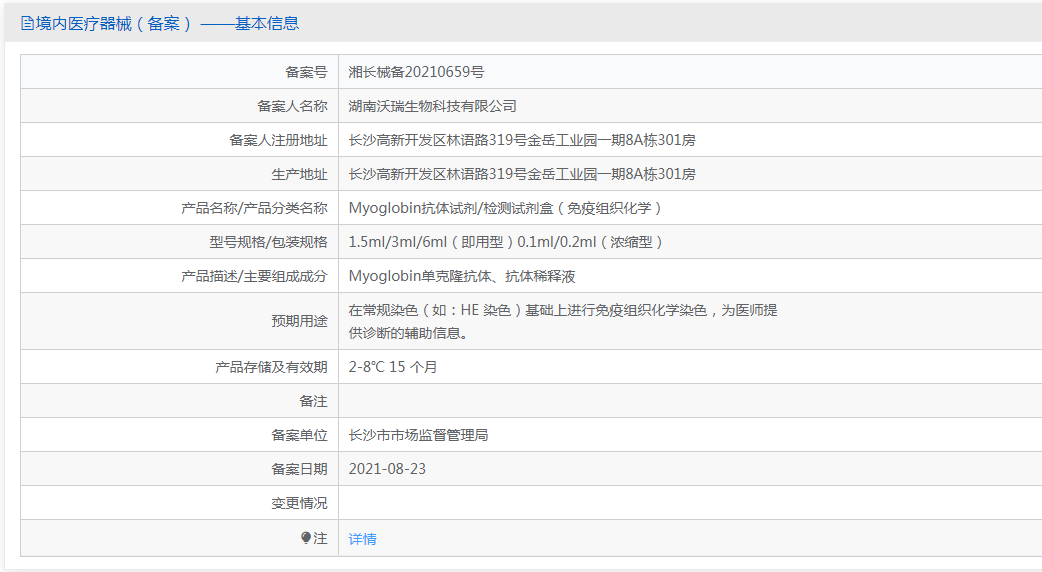Click the 备案单位 label
The width and height of the screenshot is (1042, 572).
click(299, 435)
